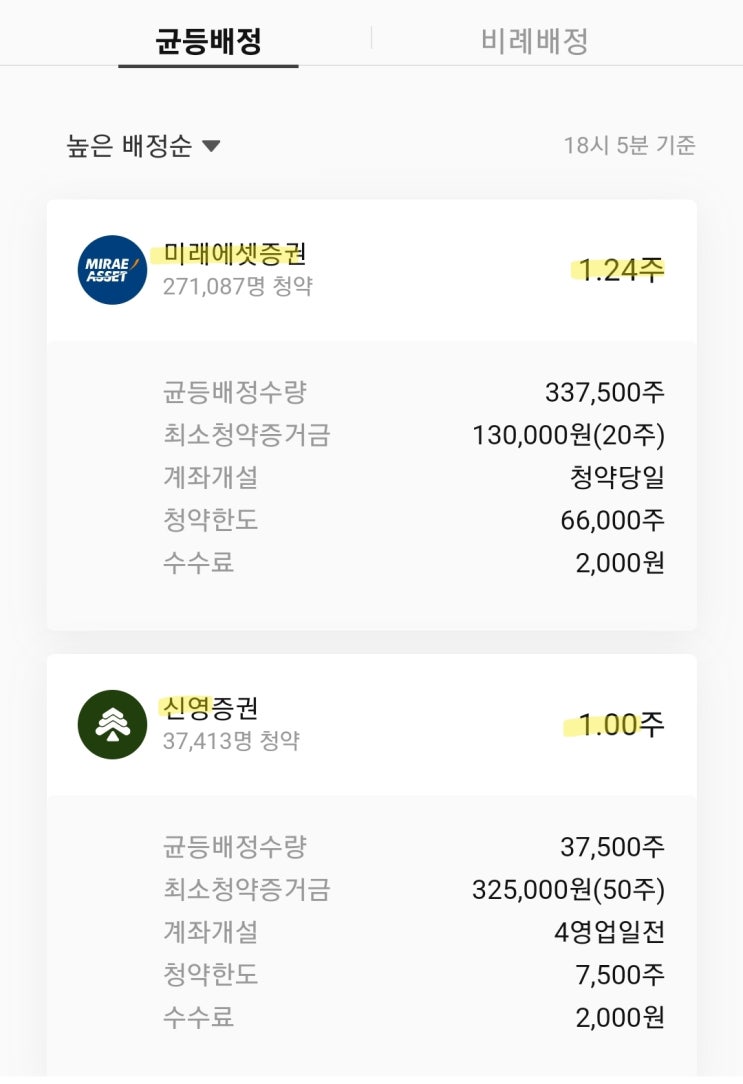The image size is (743, 1084).
Task: Click the 청약당일 account opening value
Action: click(617, 477)
